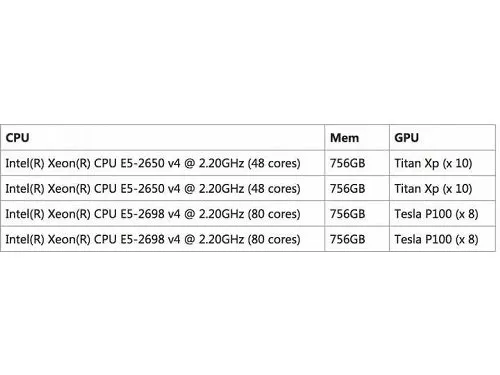Click "Xeon(R)" text in first row
Image resolution: width=500 pixels, height=375 pixels.
pos(69,163)
